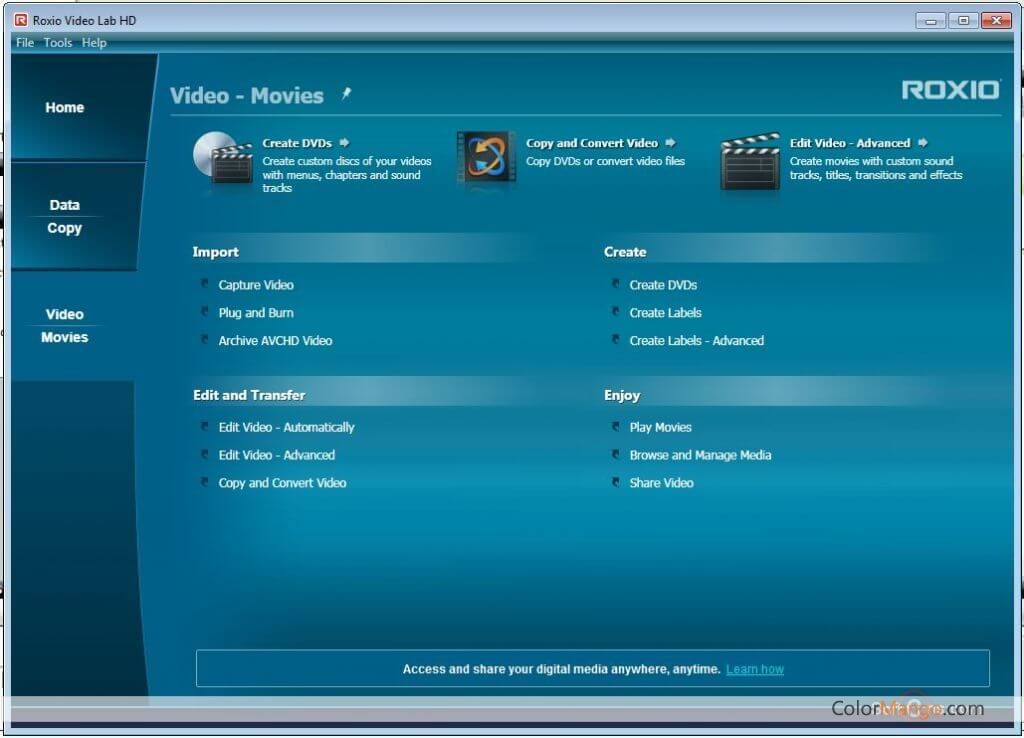
Task: Start Edit Video - Automatically
Action: pos(286,427)
